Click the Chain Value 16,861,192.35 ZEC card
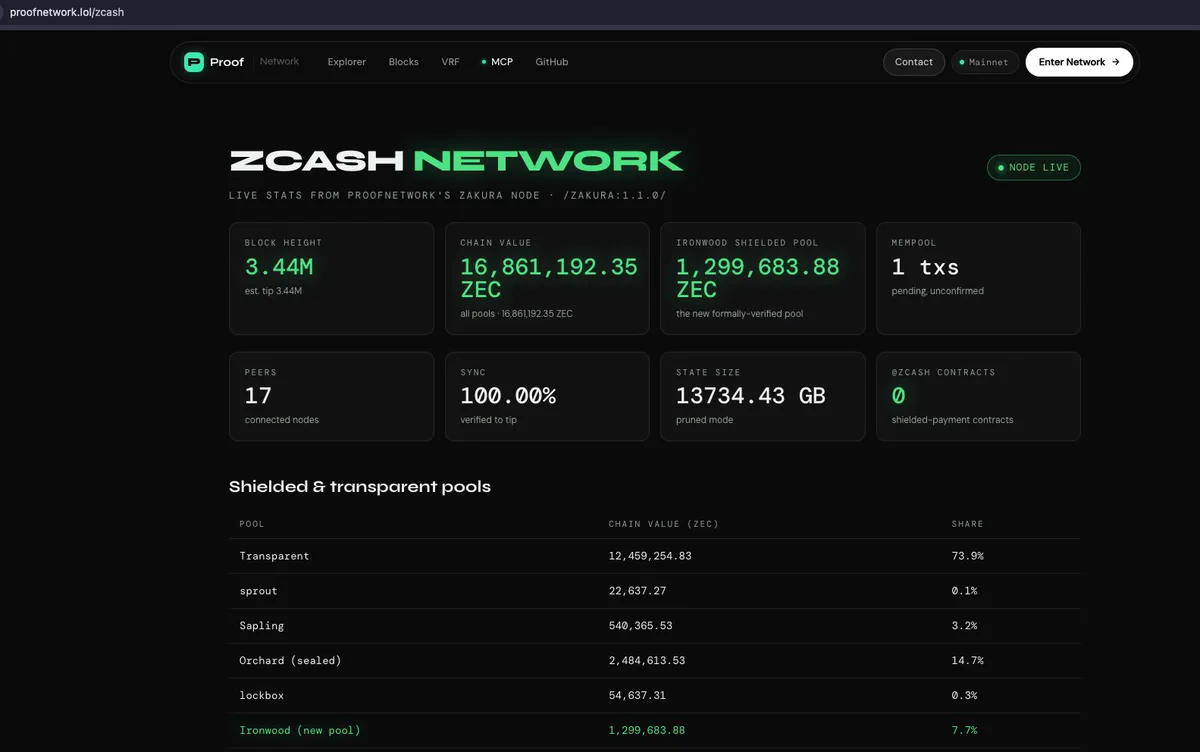Screen dimensions: 1200x752 coord(547,278)
